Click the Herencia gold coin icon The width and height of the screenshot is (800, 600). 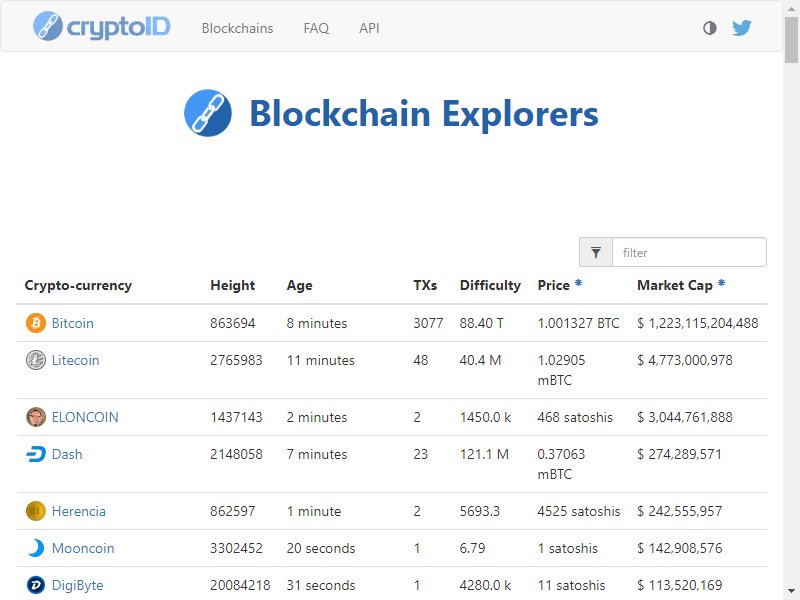[36, 511]
